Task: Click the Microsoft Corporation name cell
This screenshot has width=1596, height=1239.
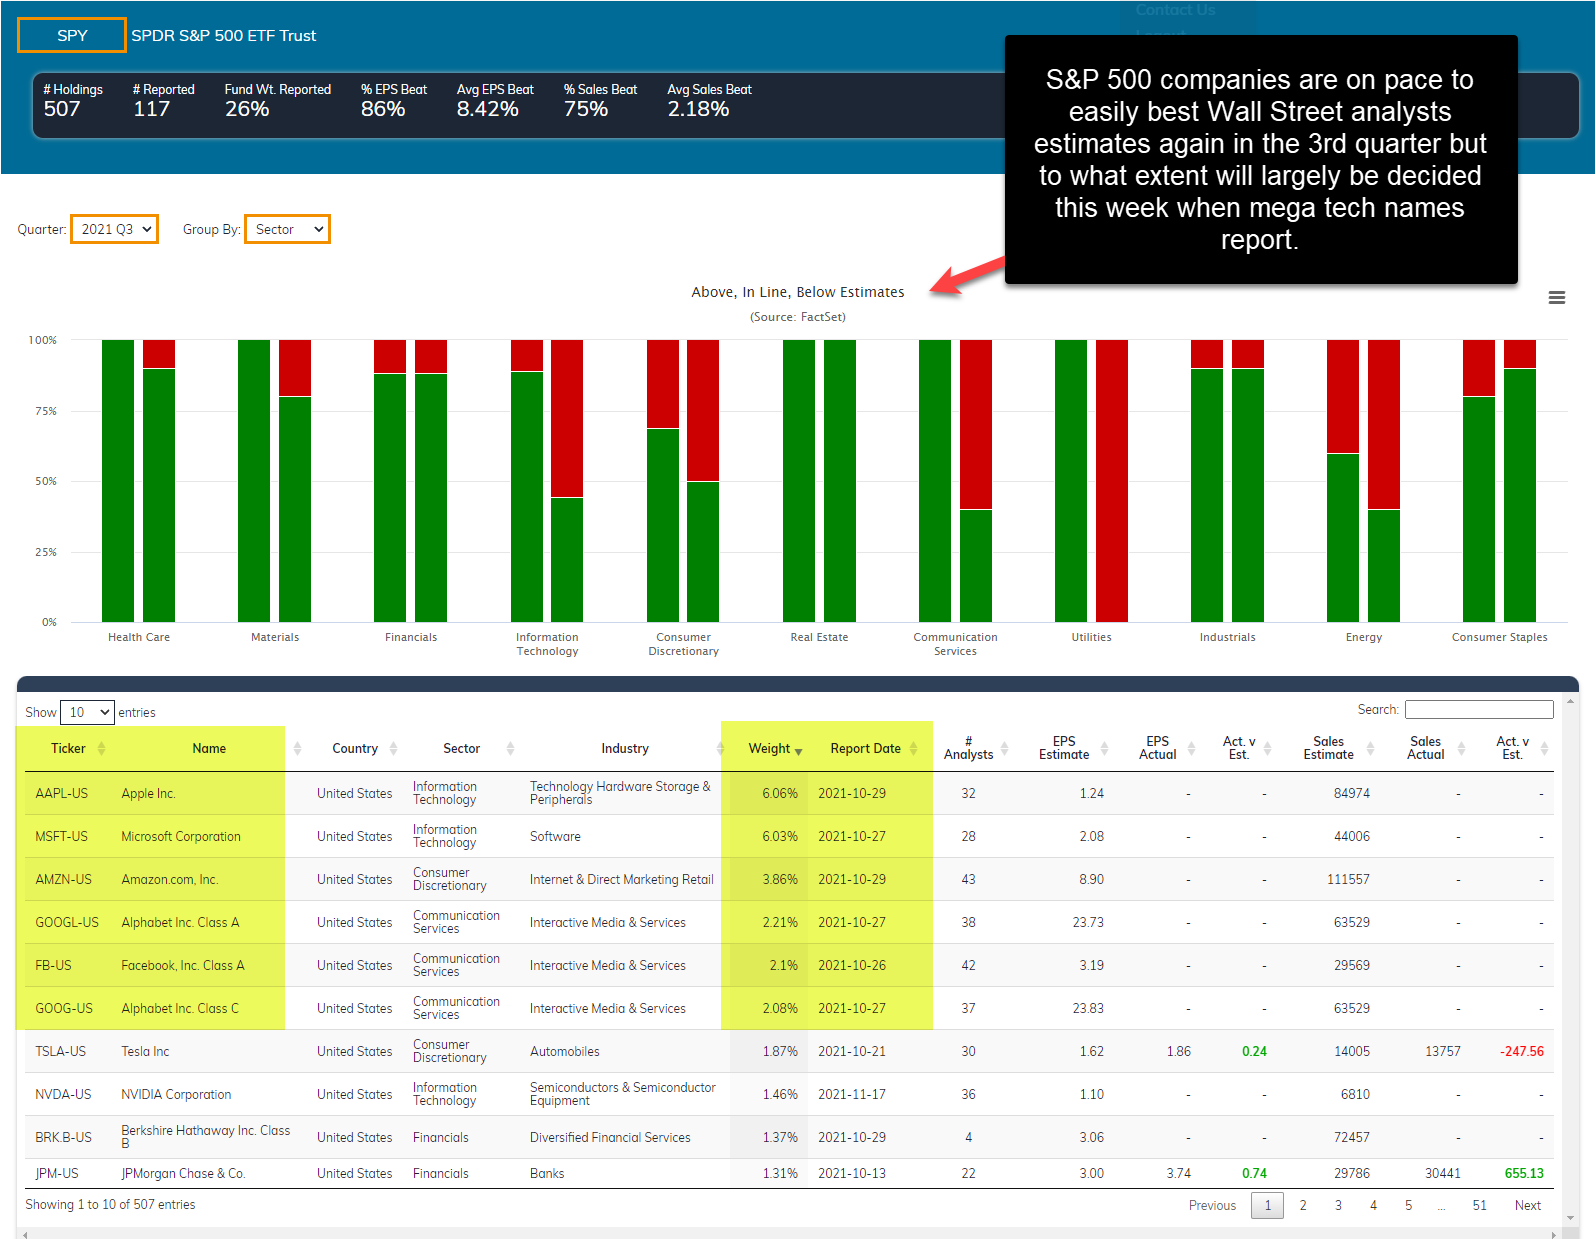Action: tap(181, 836)
